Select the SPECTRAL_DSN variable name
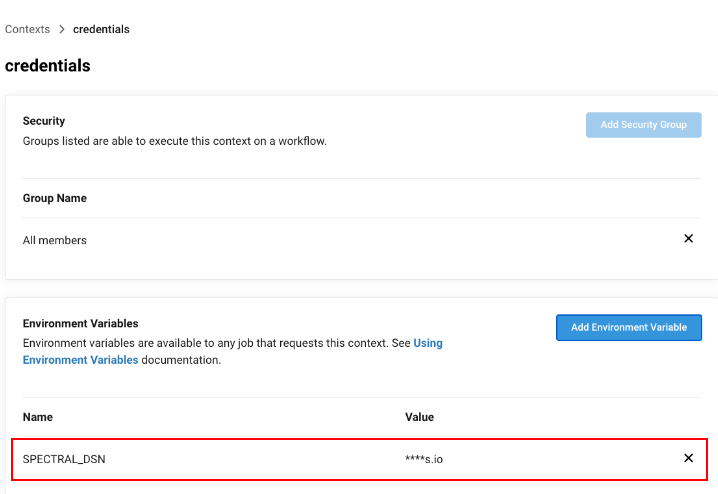This screenshot has width=718, height=494. point(64,459)
